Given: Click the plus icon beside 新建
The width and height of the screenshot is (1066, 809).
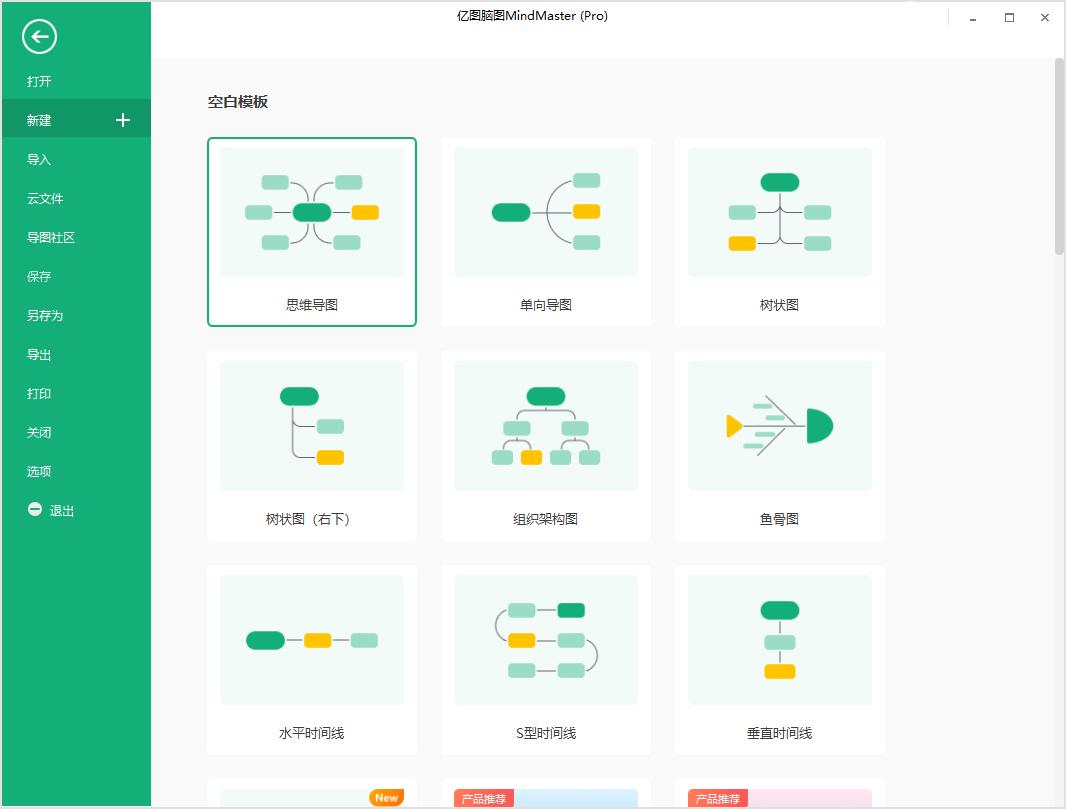Looking at the screenshot, I should (123, 120).
